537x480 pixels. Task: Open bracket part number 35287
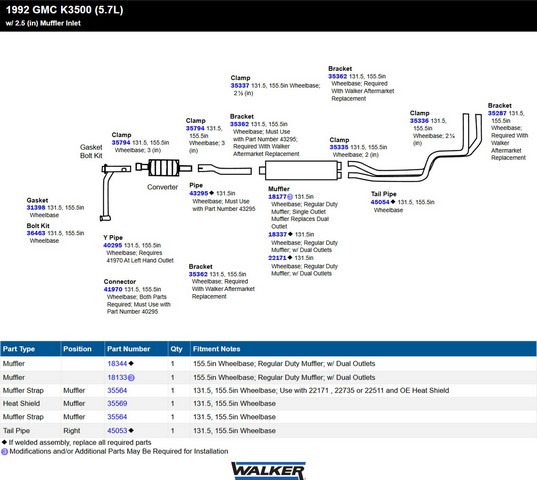(497, 113)
